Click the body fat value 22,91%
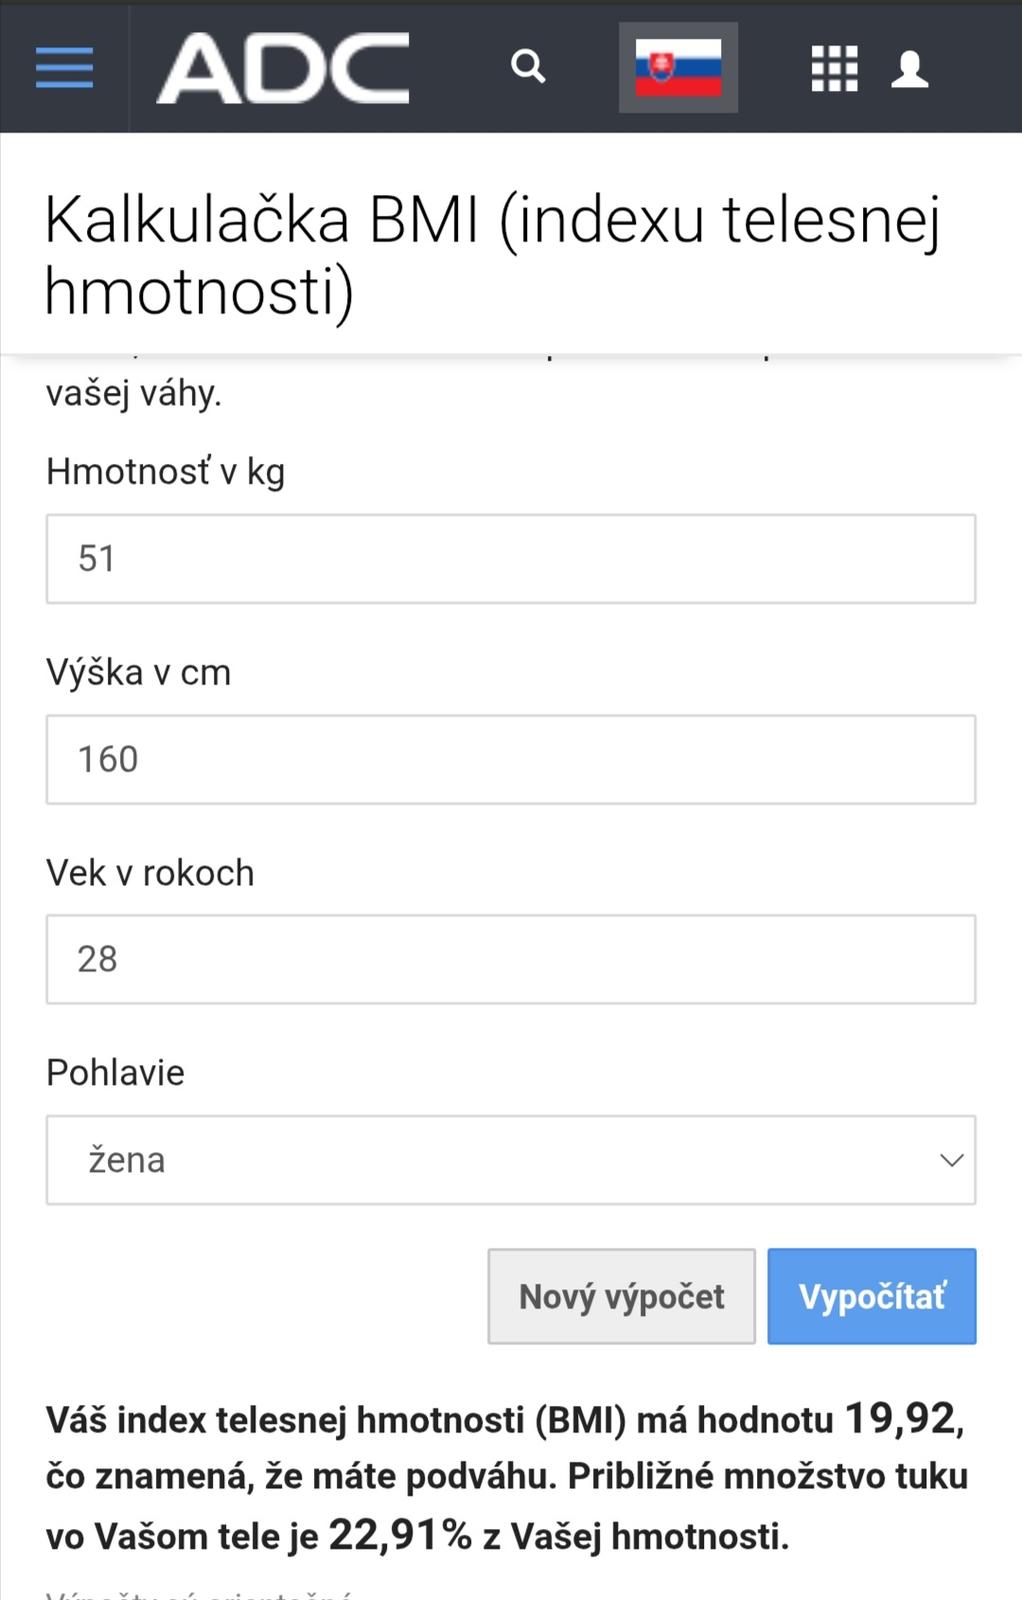The height and width of the screenshot is (1600, 1022). coord(400,1535)
